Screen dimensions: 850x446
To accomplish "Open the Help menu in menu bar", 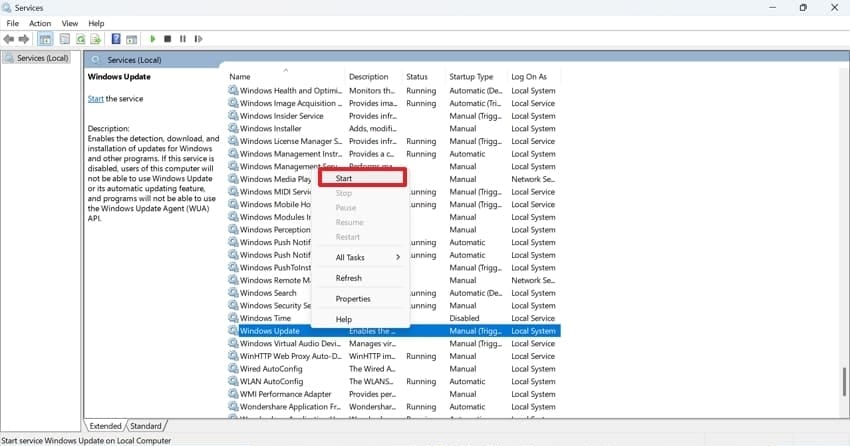I will 96,23.
